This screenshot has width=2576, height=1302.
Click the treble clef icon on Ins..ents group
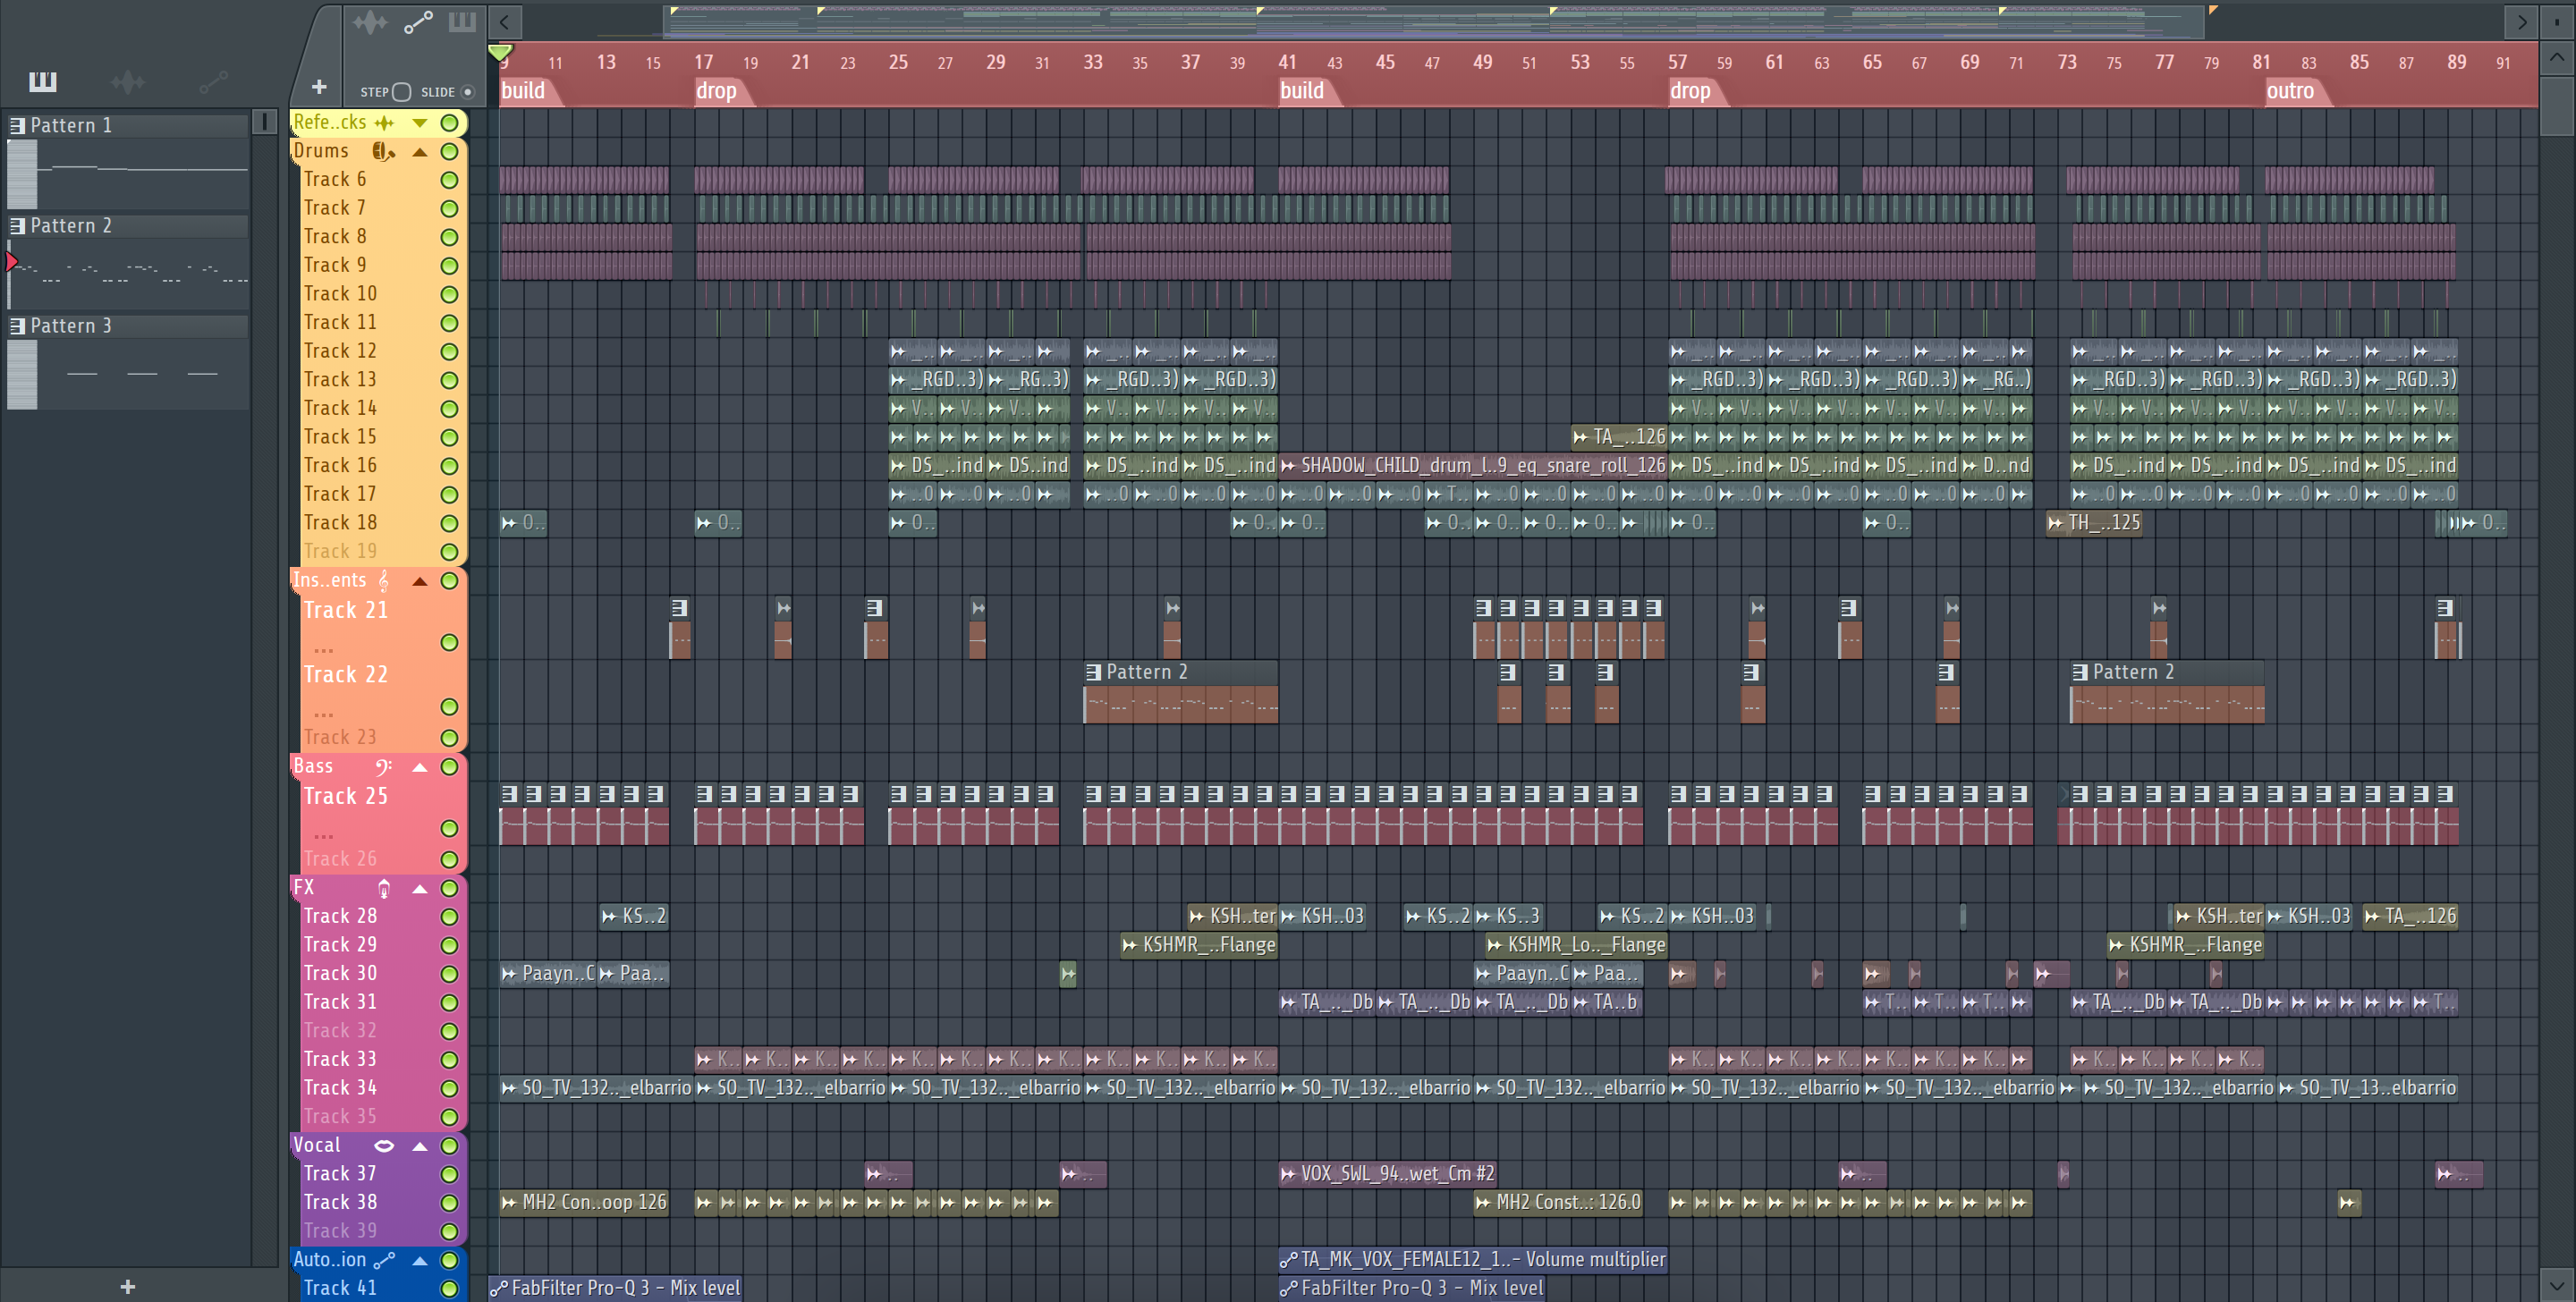(384, 580)
